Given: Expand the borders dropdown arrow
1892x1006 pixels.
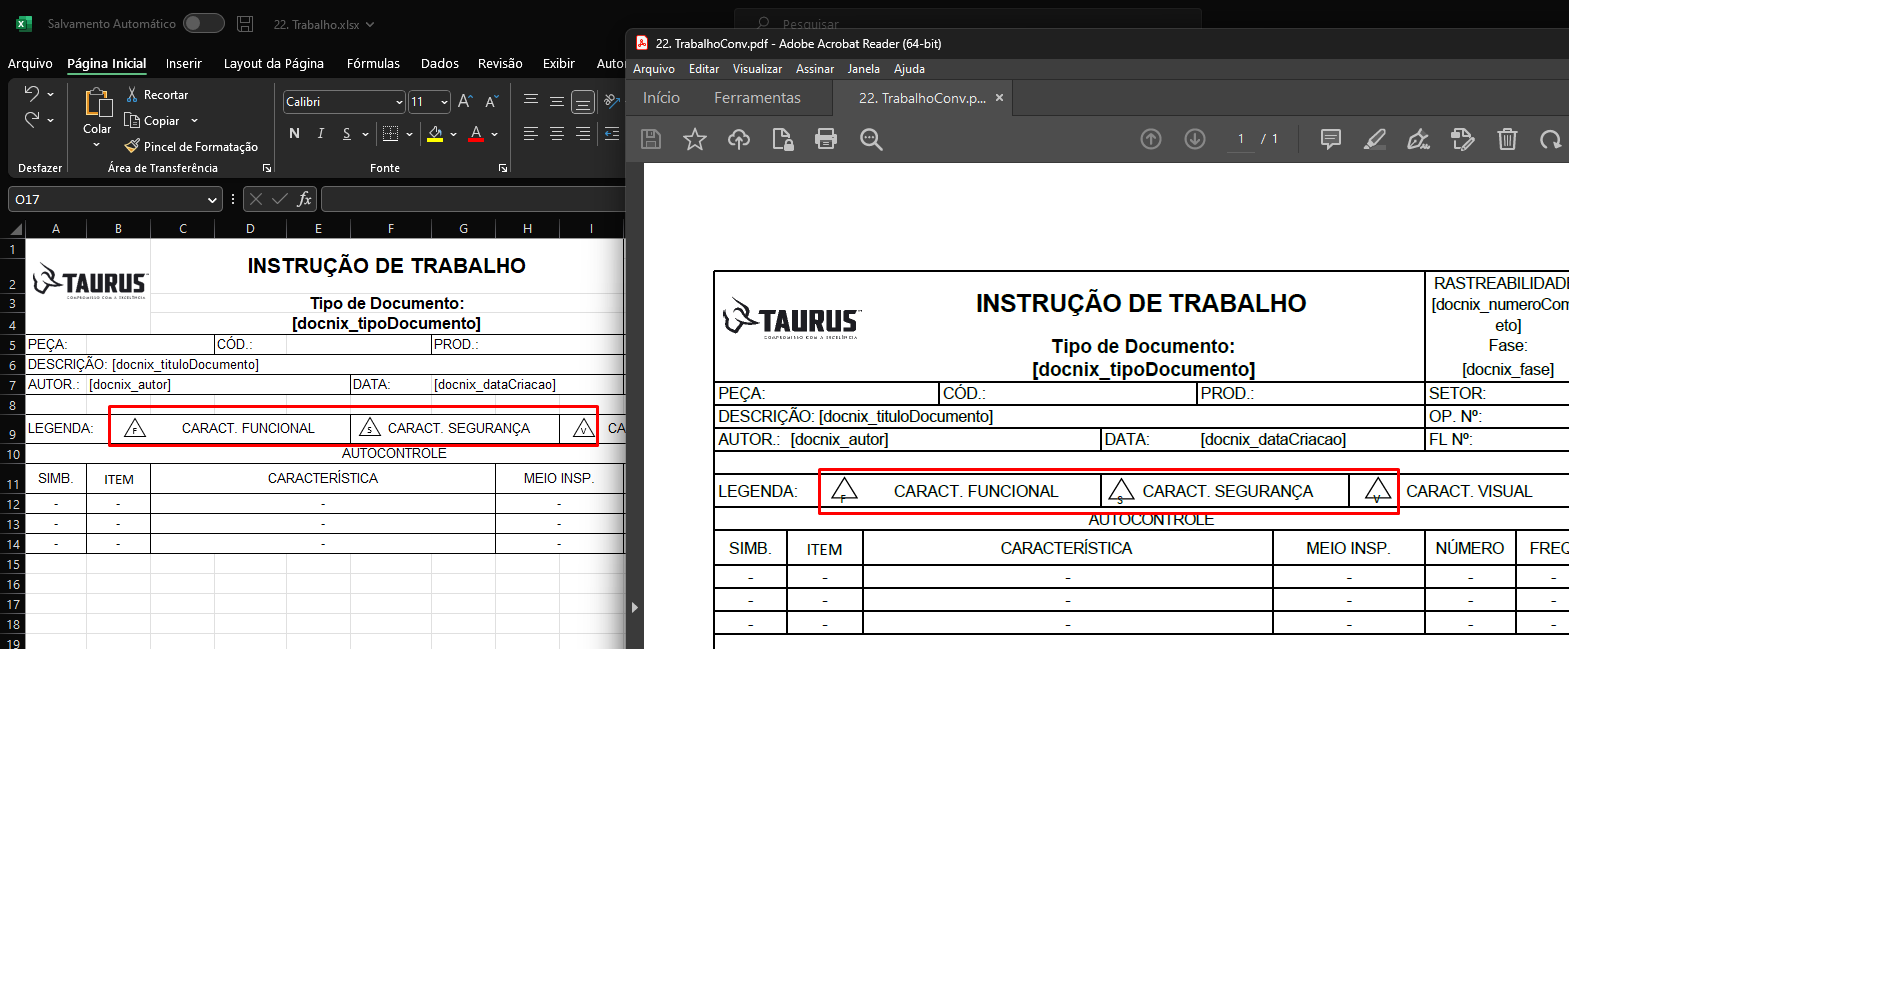Looking at the screenshot, I should pyautogui.click(x=409, y=133).
